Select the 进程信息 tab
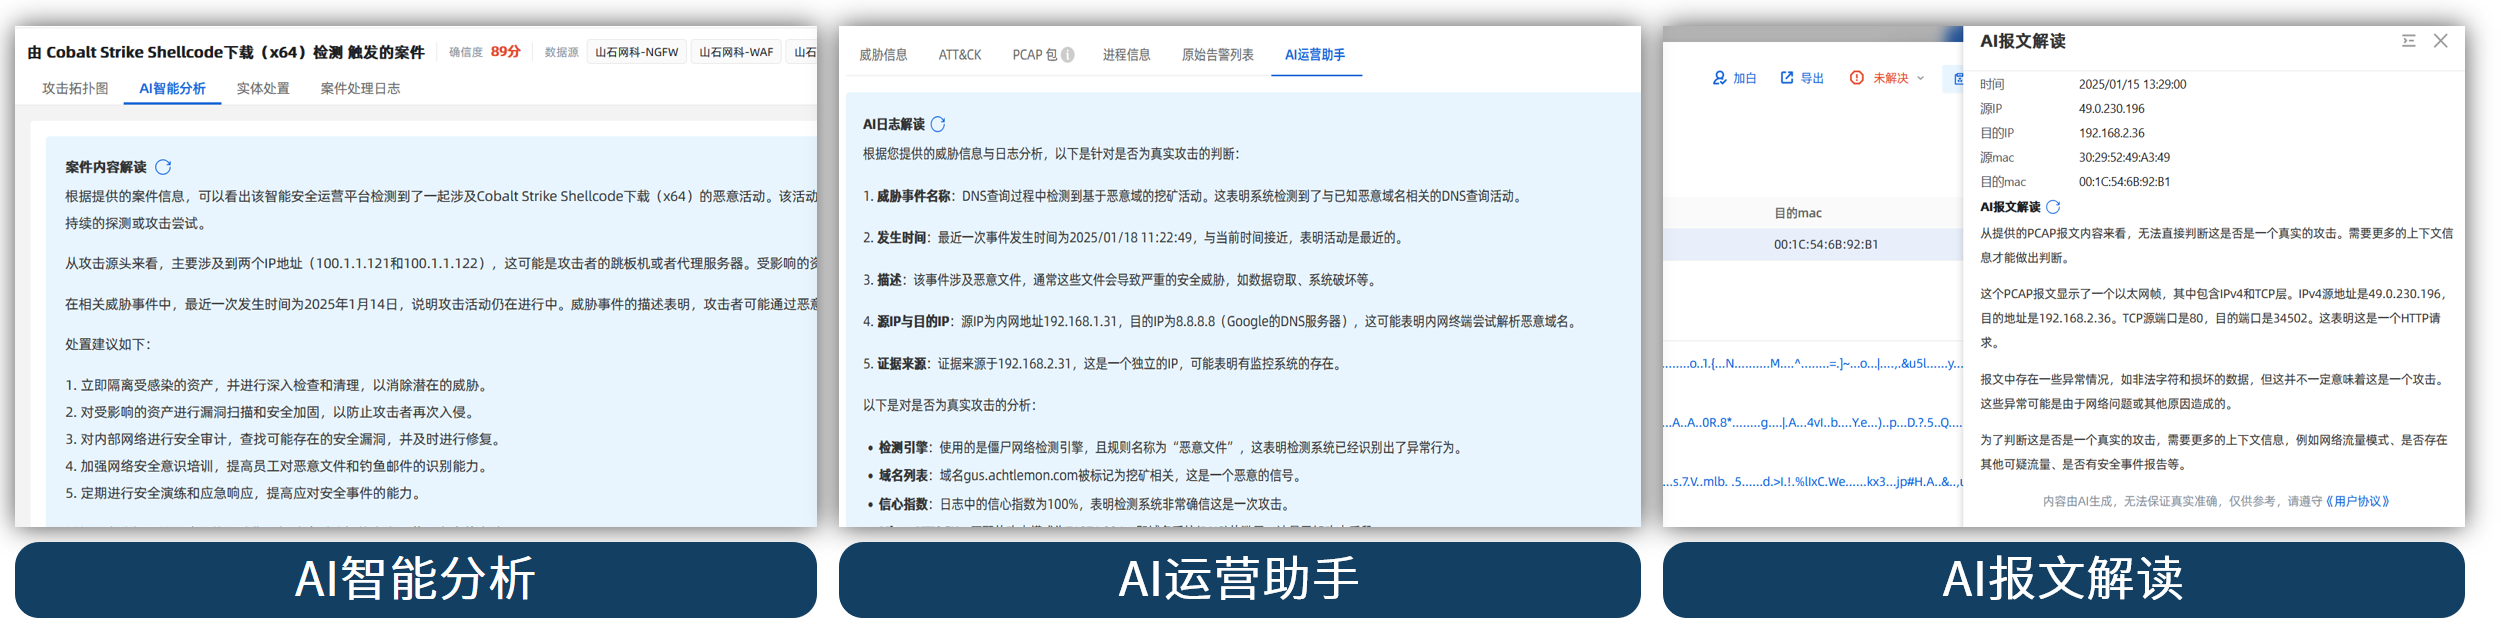Viewport: 2501px width, 638px height. 1127,55
